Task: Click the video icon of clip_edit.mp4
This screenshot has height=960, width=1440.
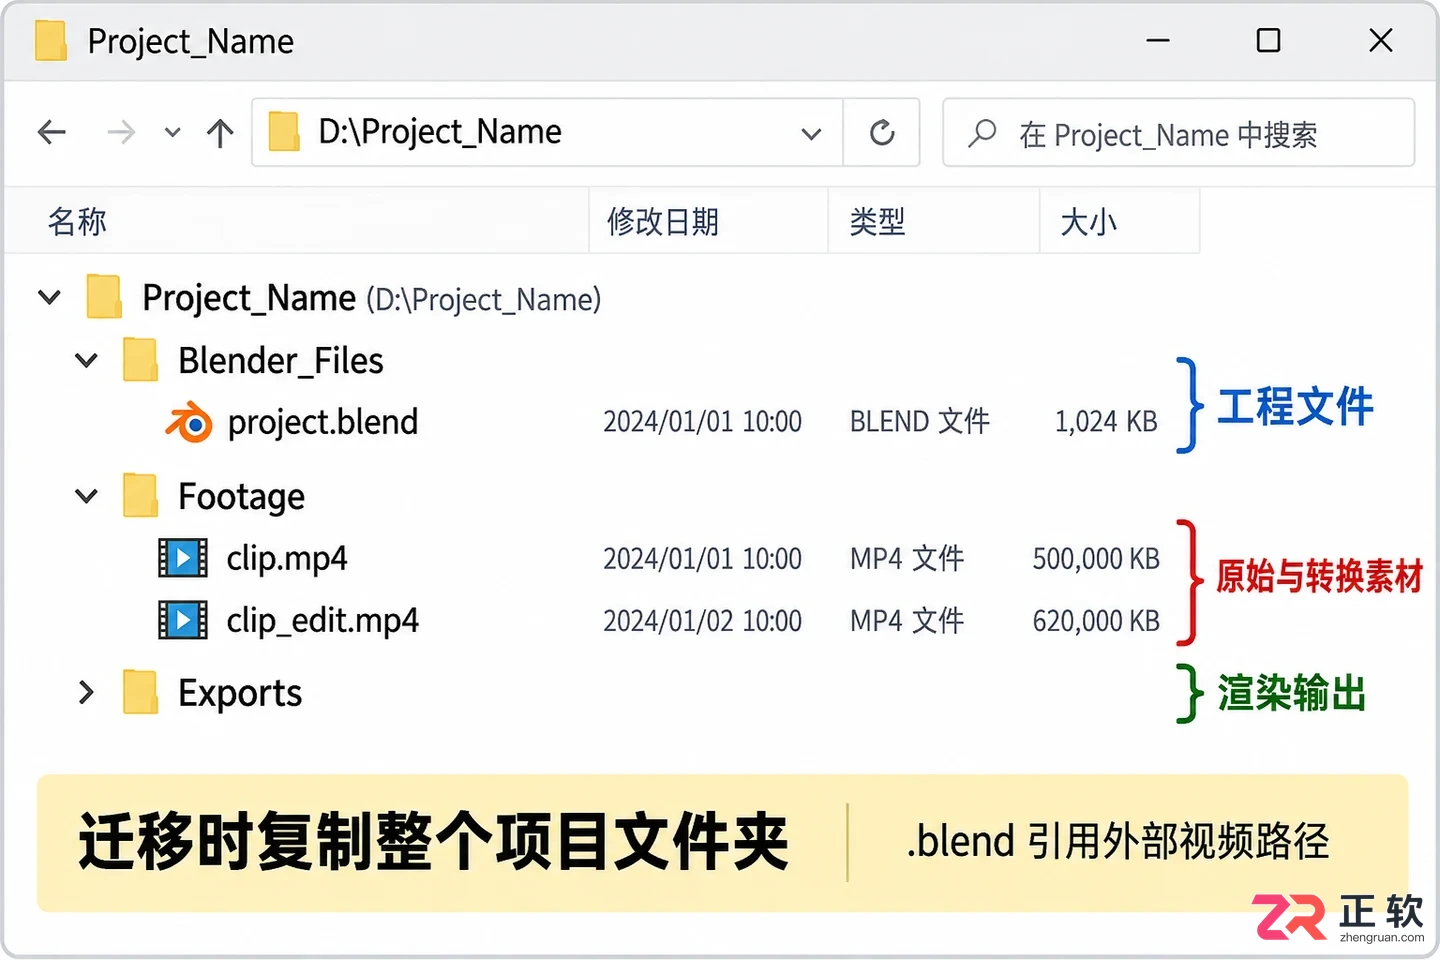Action: (183, 620)
